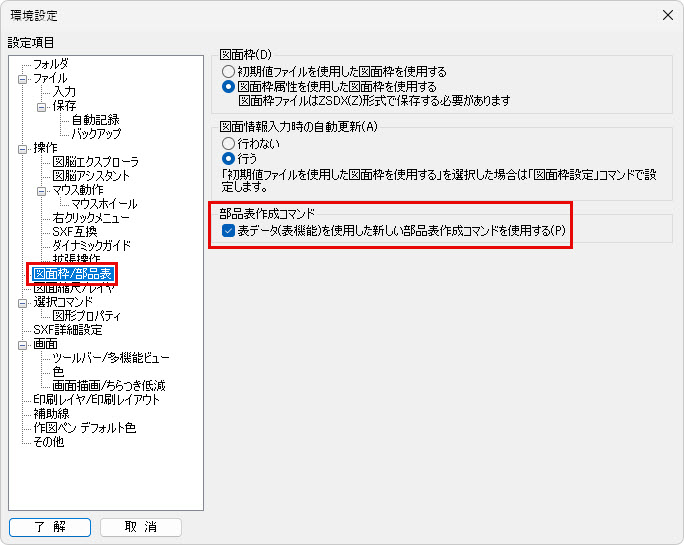Close the 環境設定 dialog window

coord(667,14)
